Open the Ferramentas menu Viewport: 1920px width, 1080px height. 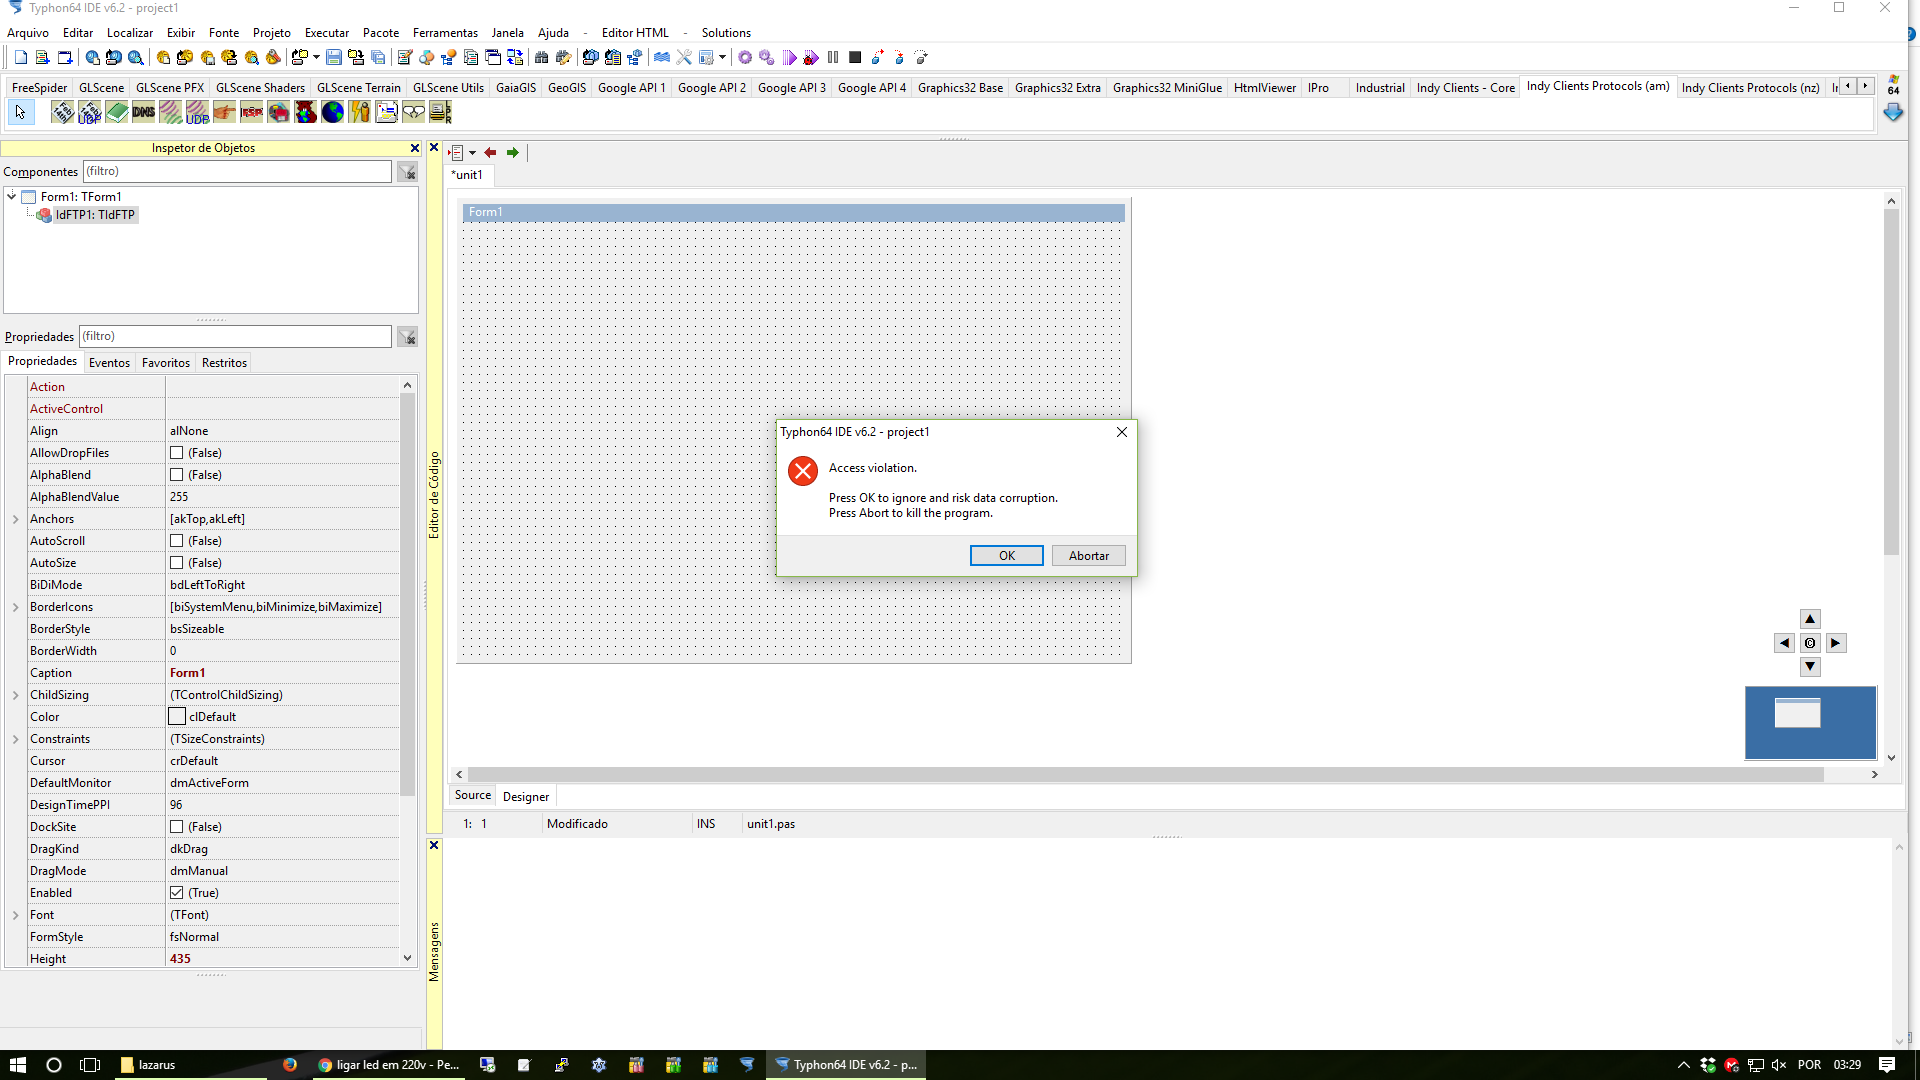(x=445, y=33)
